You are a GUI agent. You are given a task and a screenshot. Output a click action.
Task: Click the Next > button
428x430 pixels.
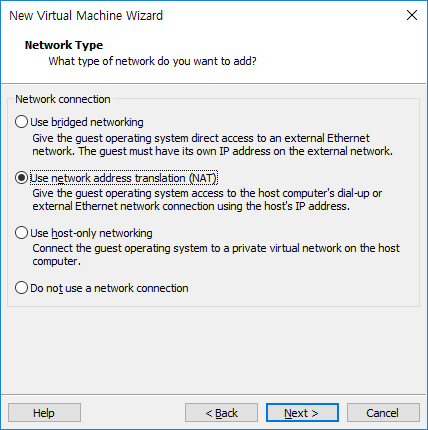(302, 413)
